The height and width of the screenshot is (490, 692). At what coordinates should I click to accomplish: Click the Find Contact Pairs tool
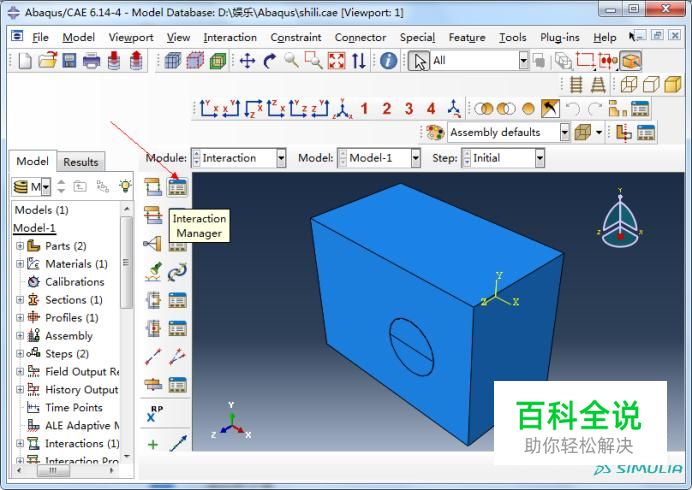click(153, 272)
